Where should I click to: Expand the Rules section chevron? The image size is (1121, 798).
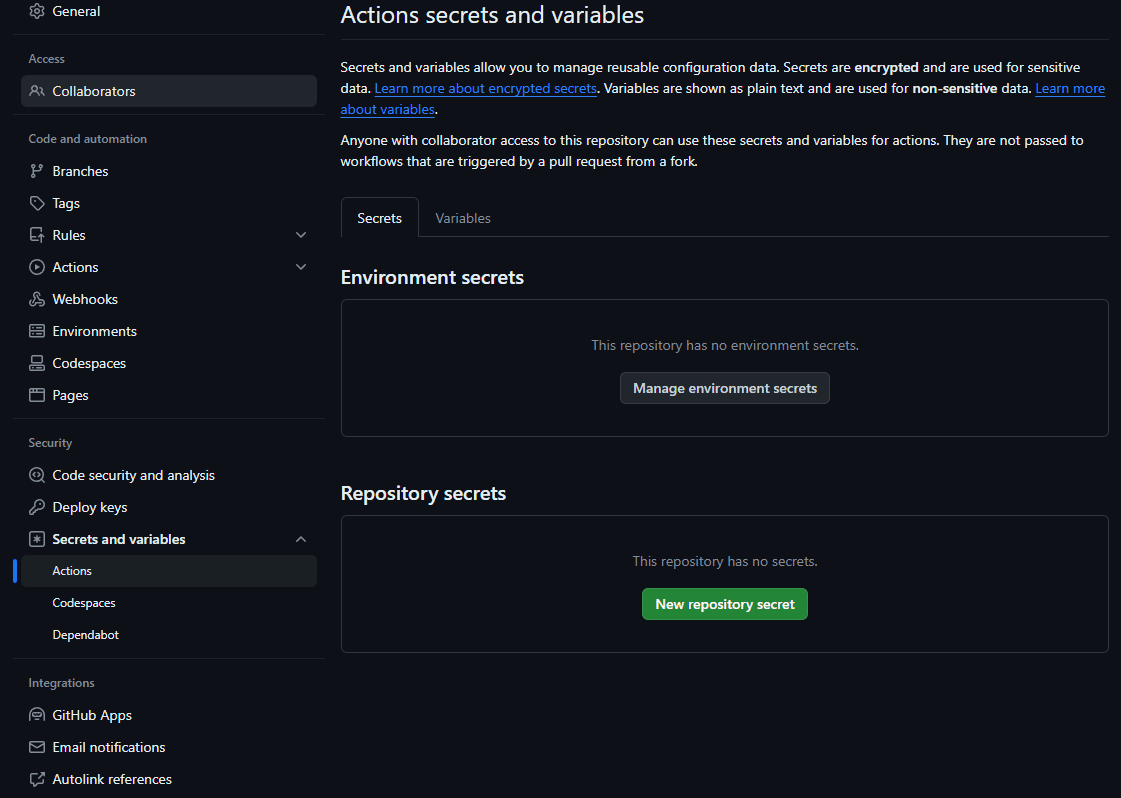(x=301, y=235)
